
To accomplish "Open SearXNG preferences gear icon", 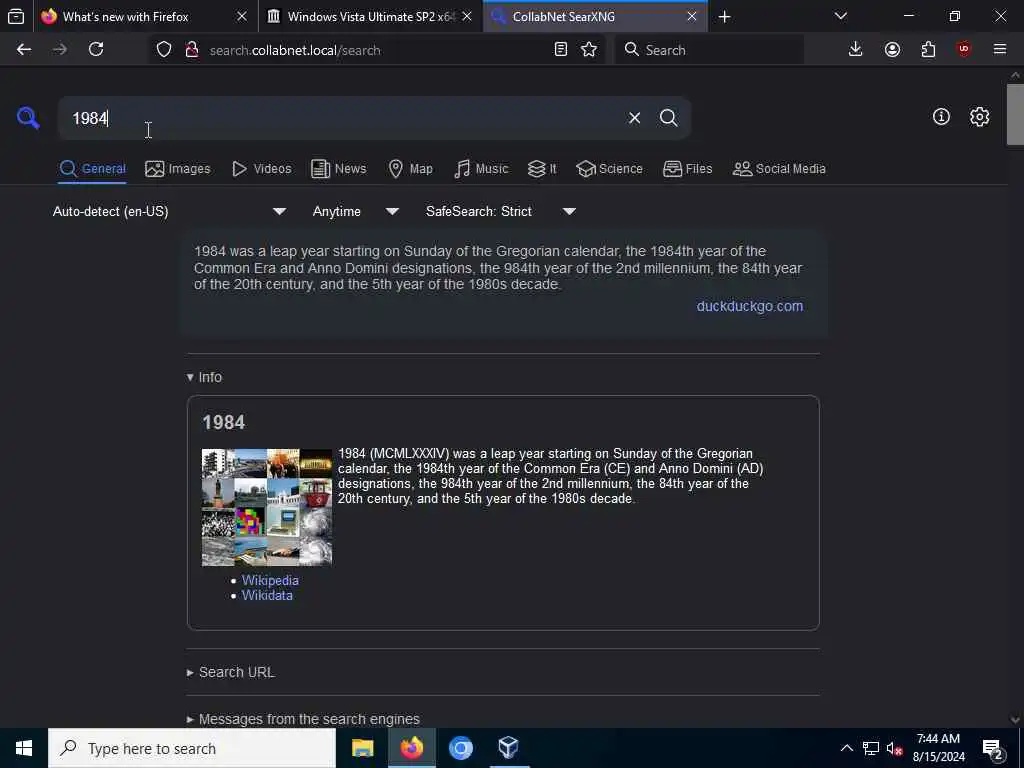I will (x=979, y=117).
